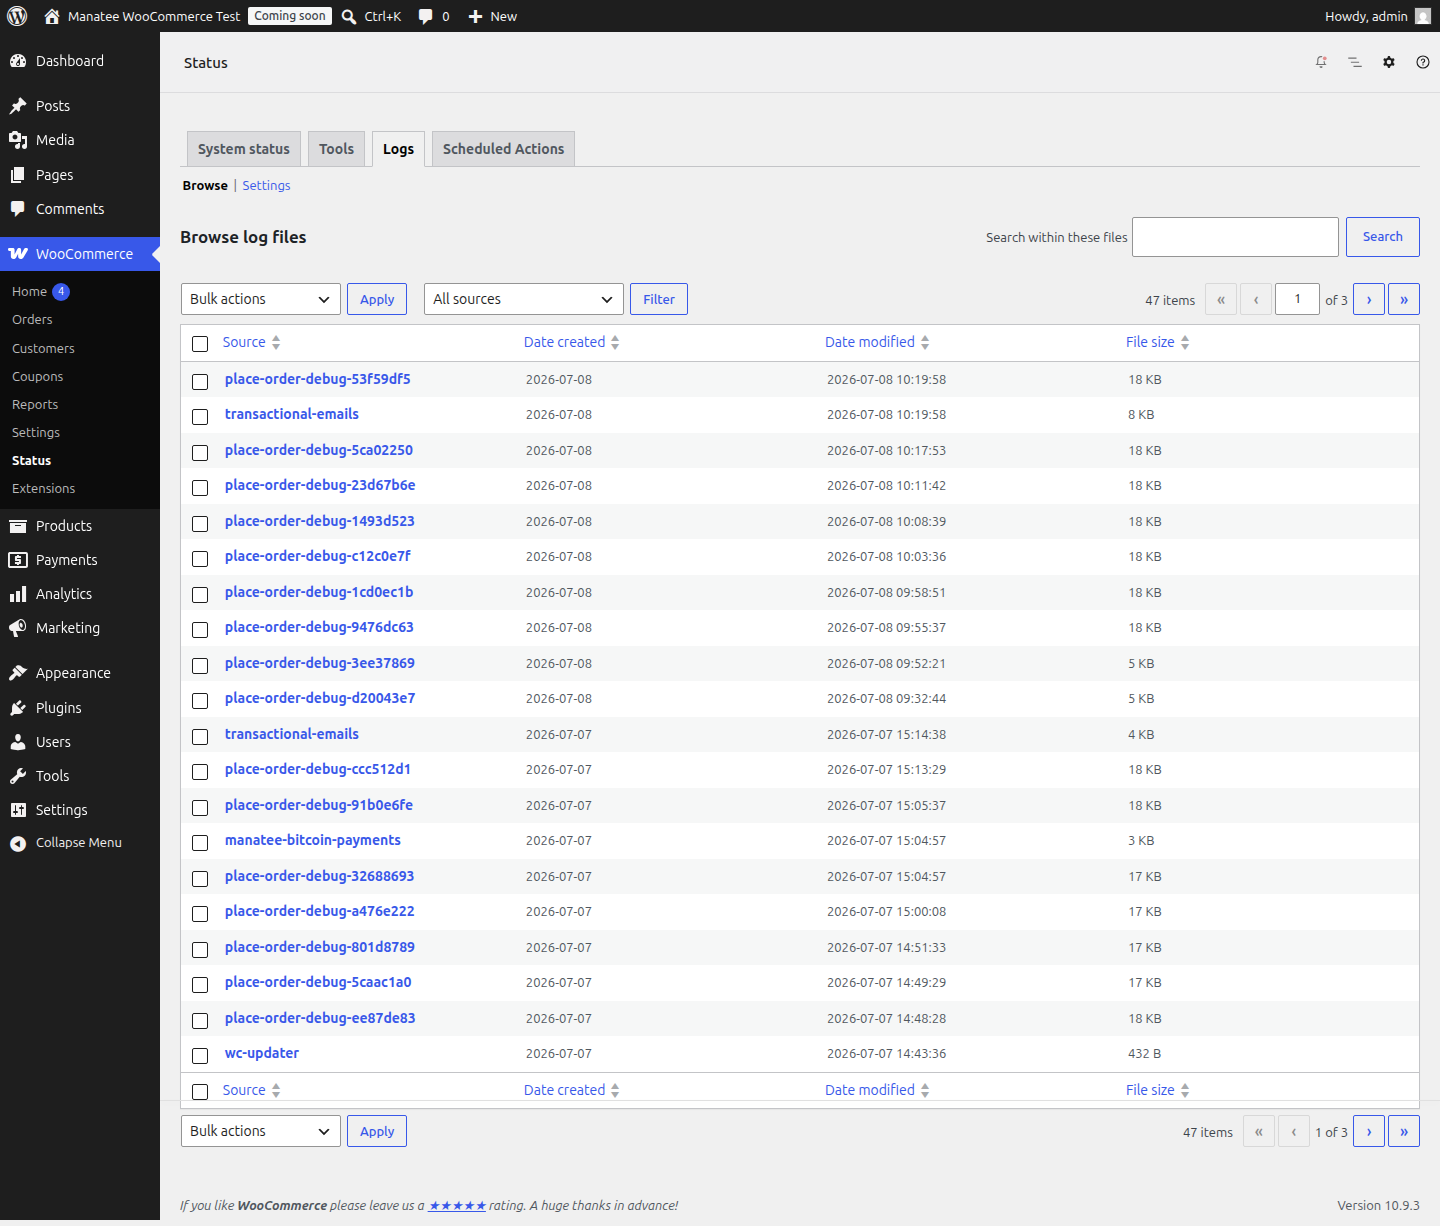This screenshot has height=1226, width=1440.
Task: Click the current page number field
Action: [x=1297, y=299]
